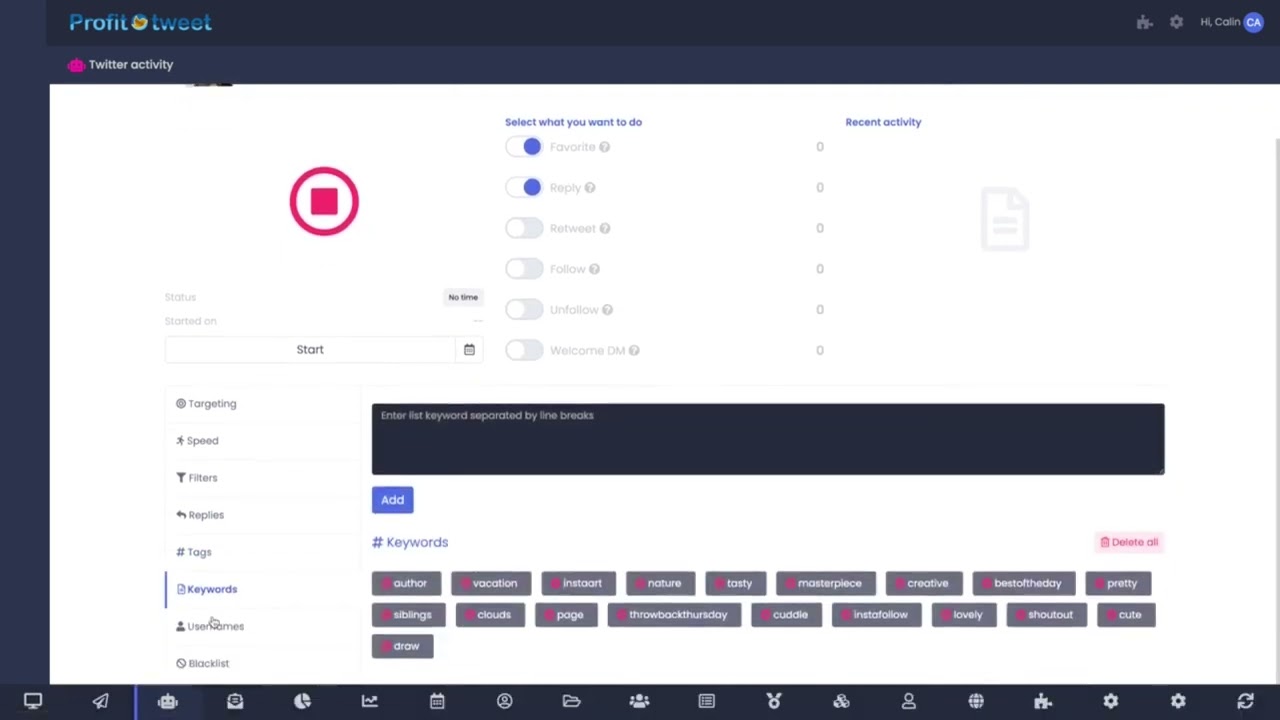Click the help icon next to Welcome DM
Image resolution: width=1280 pixels, height=720 pixels.
(x=634, y=351)
